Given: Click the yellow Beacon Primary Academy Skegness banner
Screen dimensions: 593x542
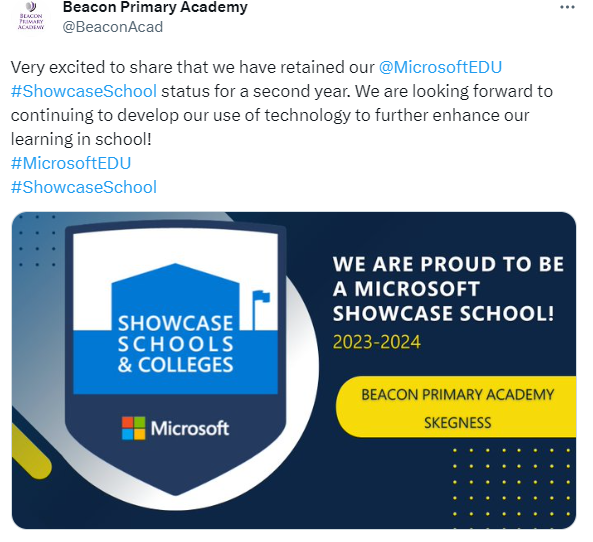Looking at the screenshot, I should pyautogui.click(x=456, y=407).
